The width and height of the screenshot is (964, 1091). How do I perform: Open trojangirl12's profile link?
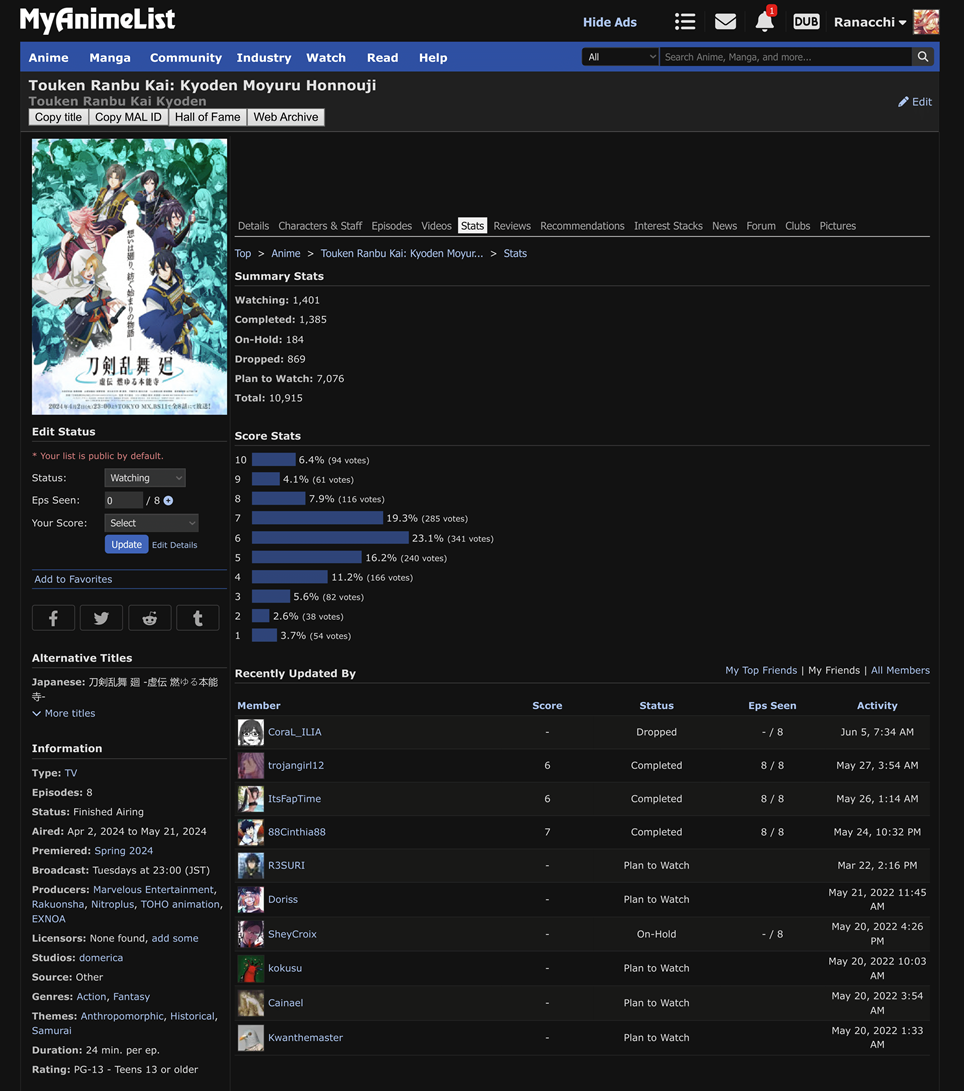pos(296,765)
